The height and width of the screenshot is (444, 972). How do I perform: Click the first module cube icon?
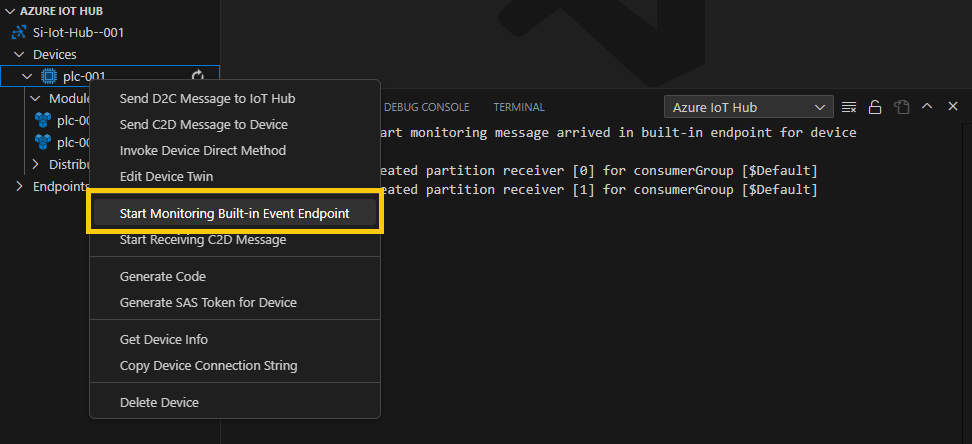coord(42,120)
